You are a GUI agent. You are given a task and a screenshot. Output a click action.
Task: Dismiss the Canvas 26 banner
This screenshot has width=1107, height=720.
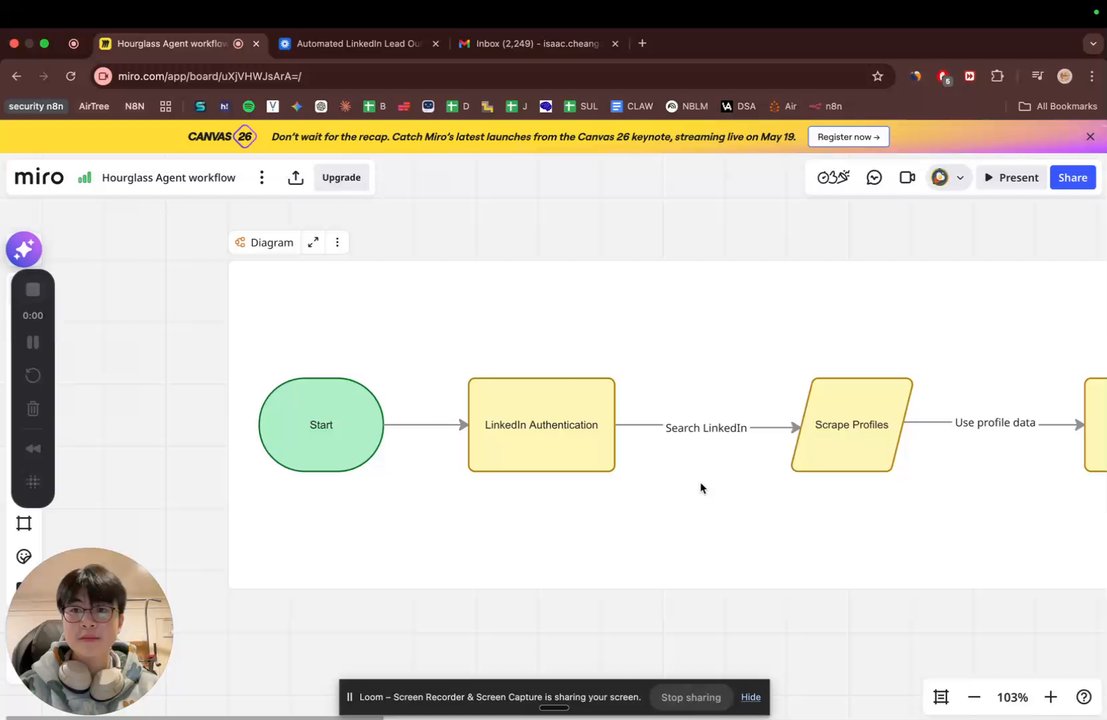1090,137
